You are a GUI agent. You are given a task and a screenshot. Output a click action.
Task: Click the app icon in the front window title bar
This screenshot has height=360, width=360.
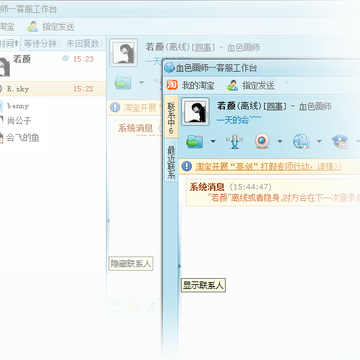(170, 68)
